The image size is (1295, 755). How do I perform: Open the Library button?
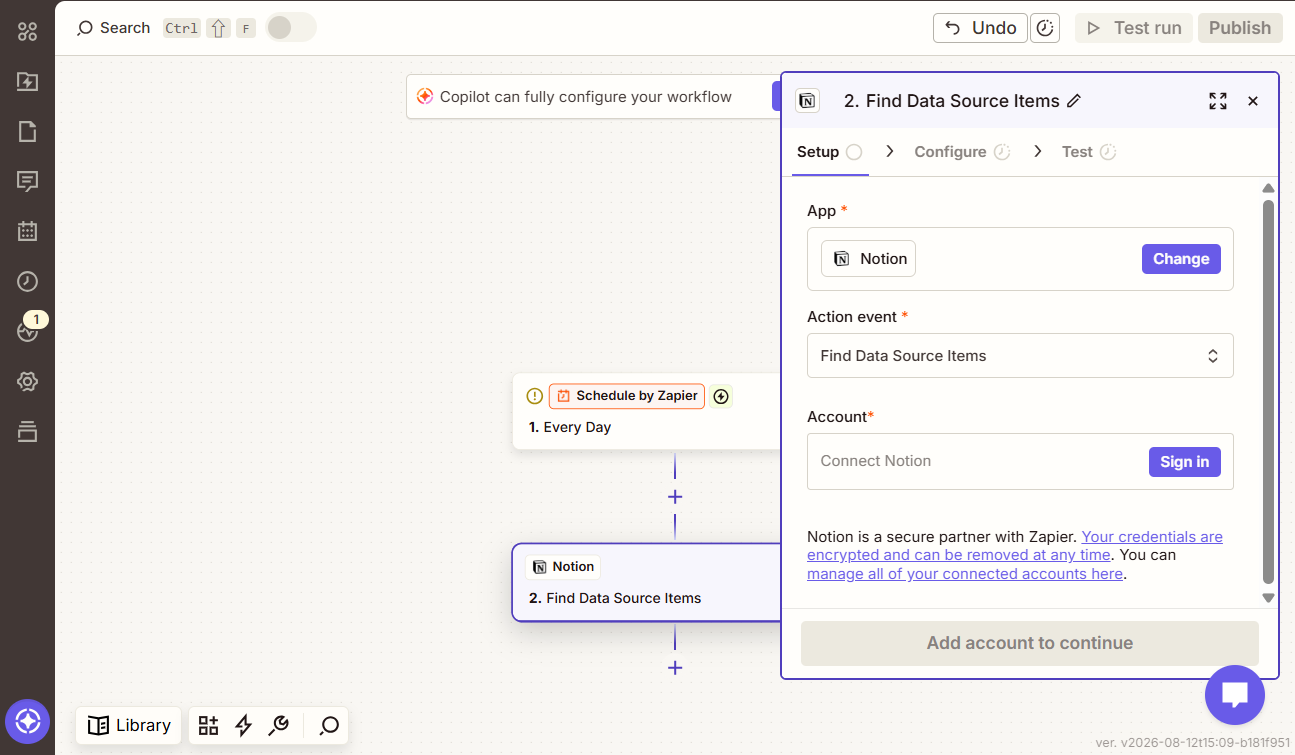coord(129,726)
